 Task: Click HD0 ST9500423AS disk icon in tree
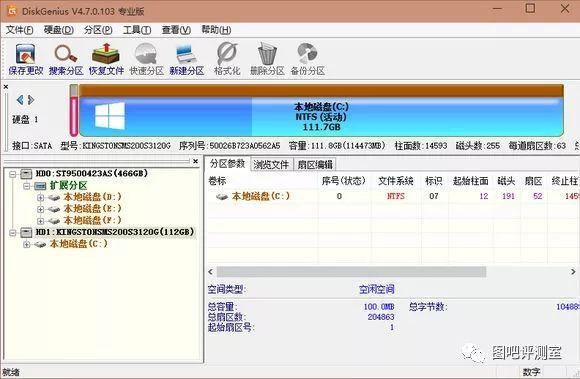click(26, 173)
